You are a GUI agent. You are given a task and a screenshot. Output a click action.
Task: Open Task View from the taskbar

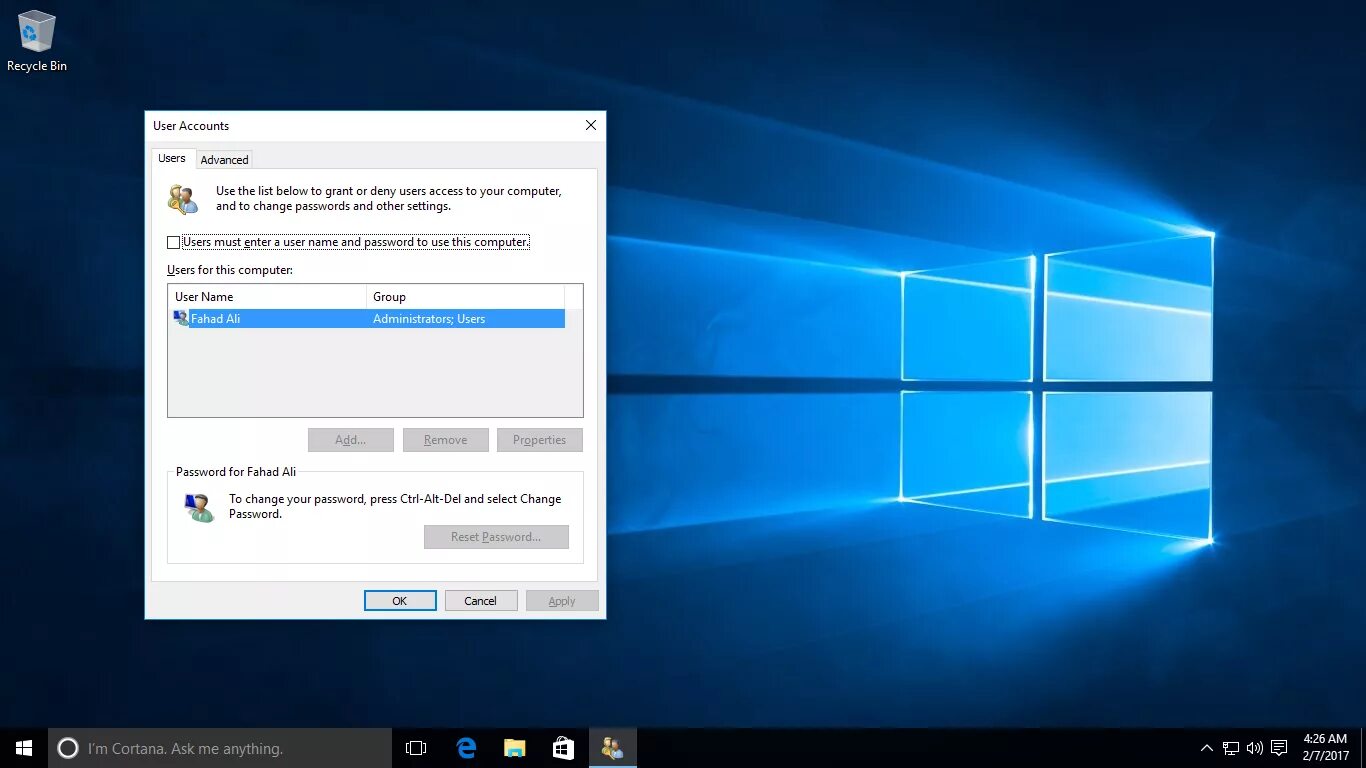tap(416, 748)
